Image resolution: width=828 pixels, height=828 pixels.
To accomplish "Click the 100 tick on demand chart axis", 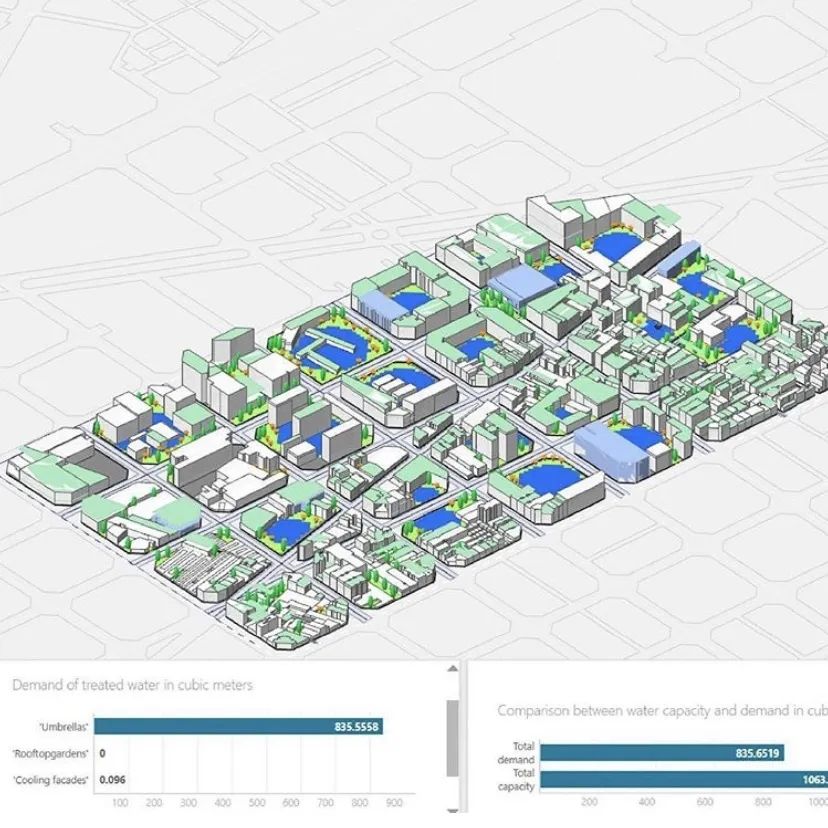I will (119, 803).
